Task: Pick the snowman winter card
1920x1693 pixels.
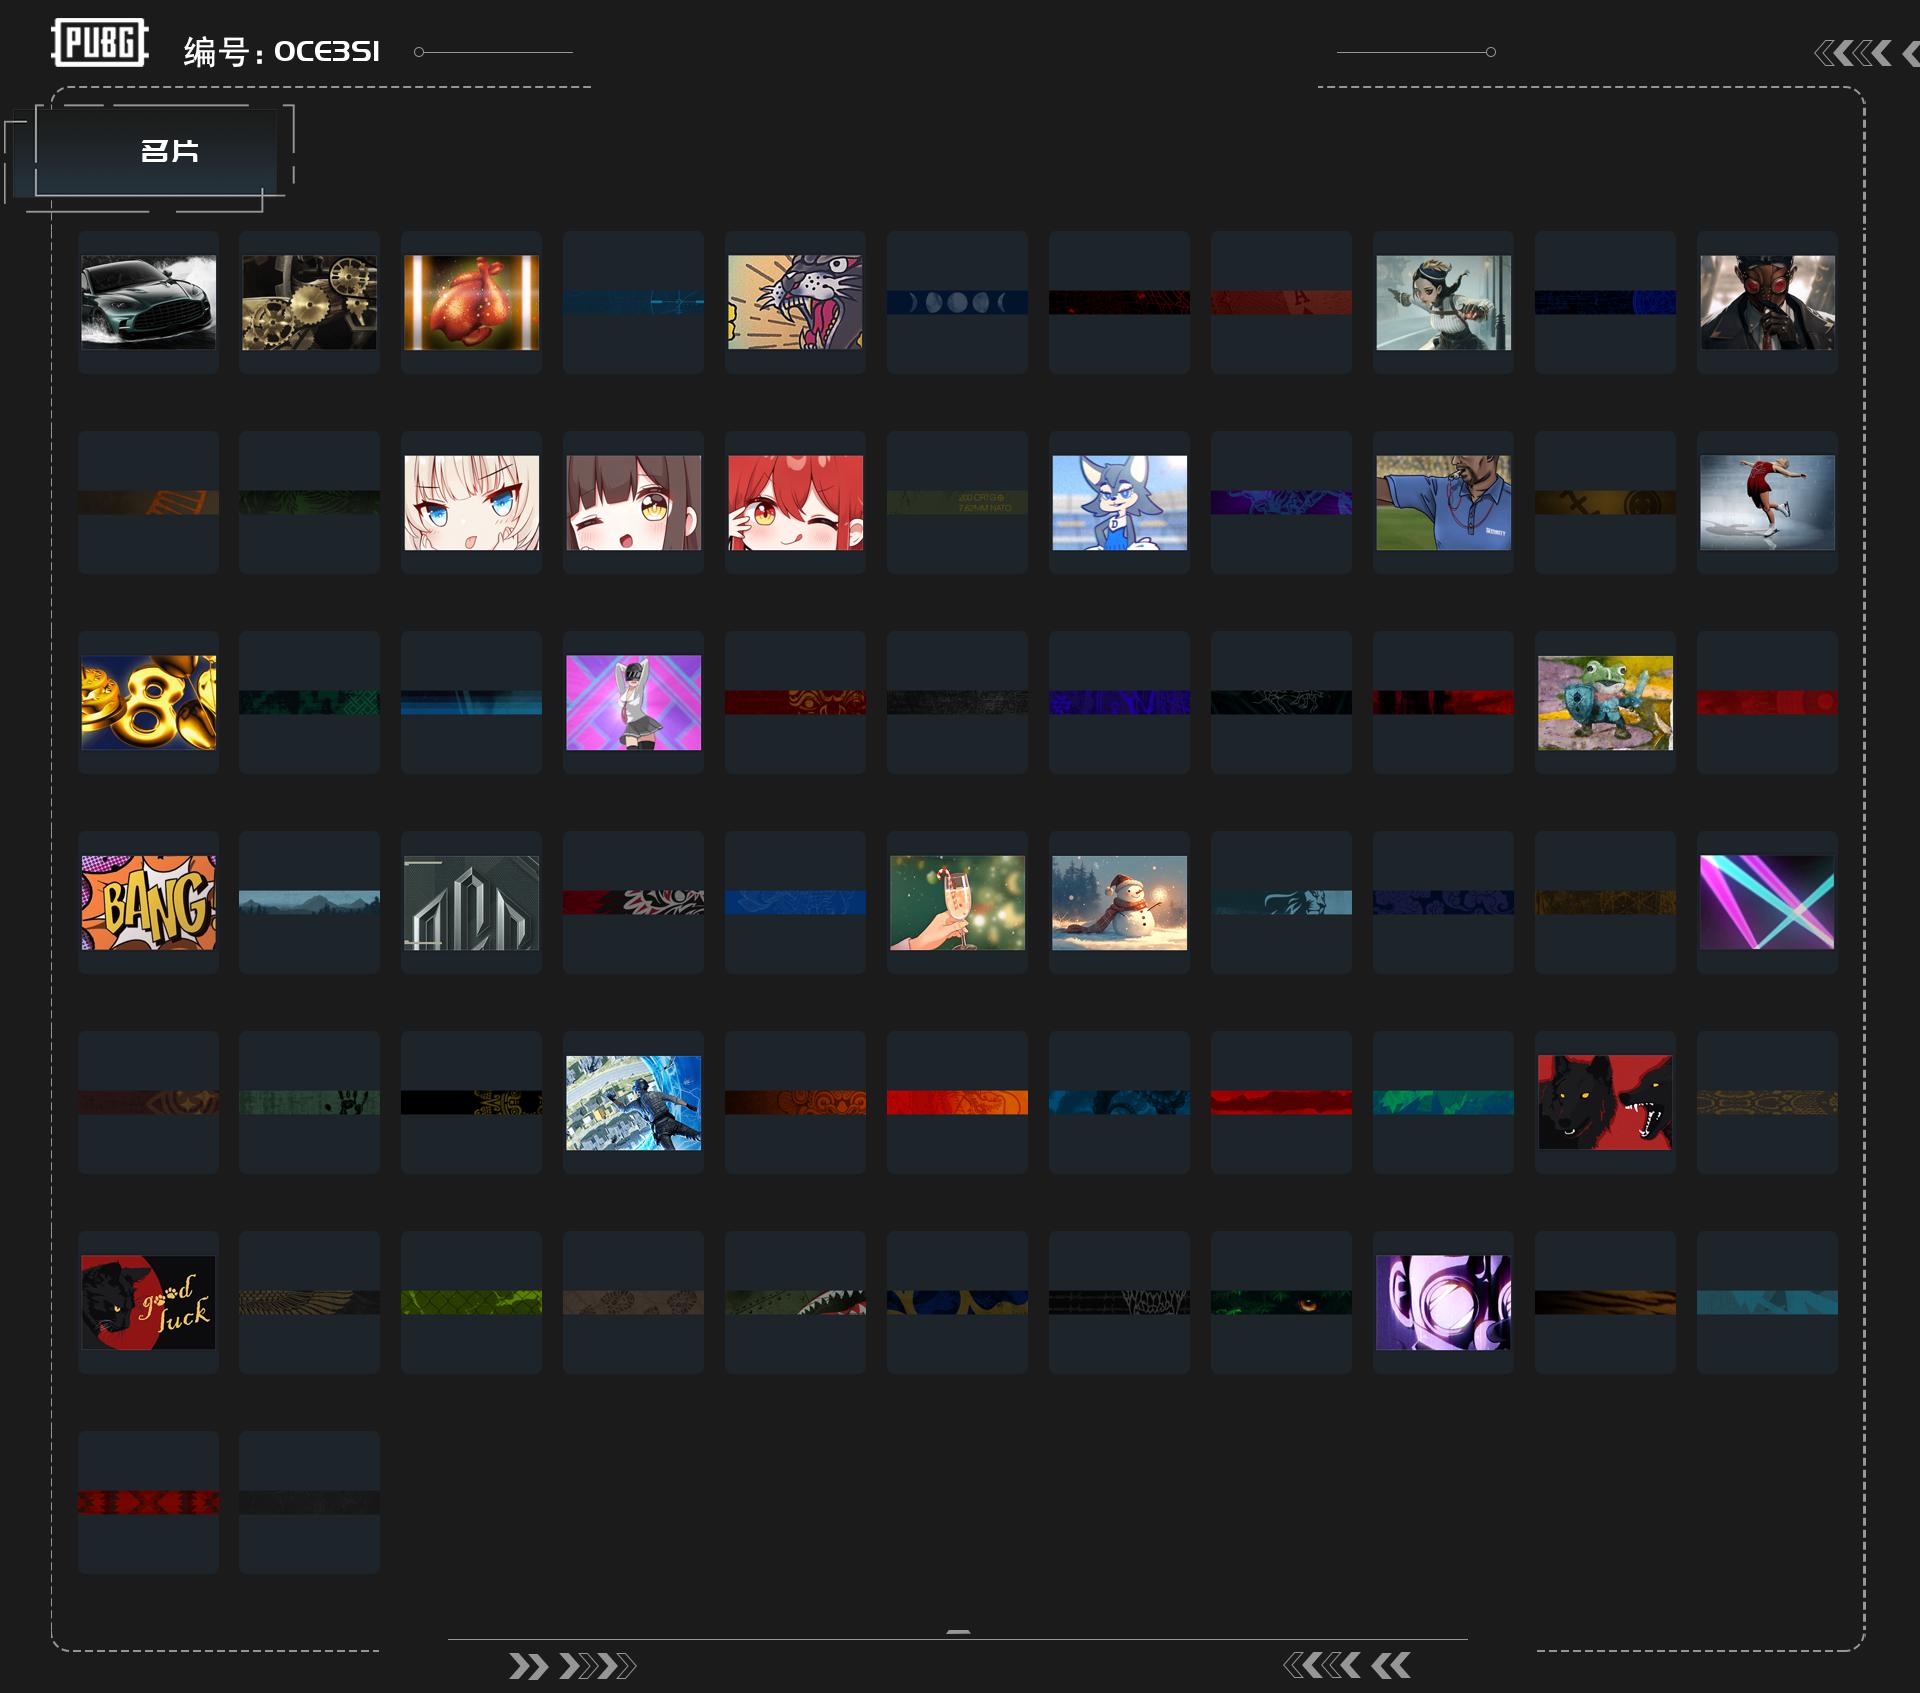Action: tap(1119, 902)
